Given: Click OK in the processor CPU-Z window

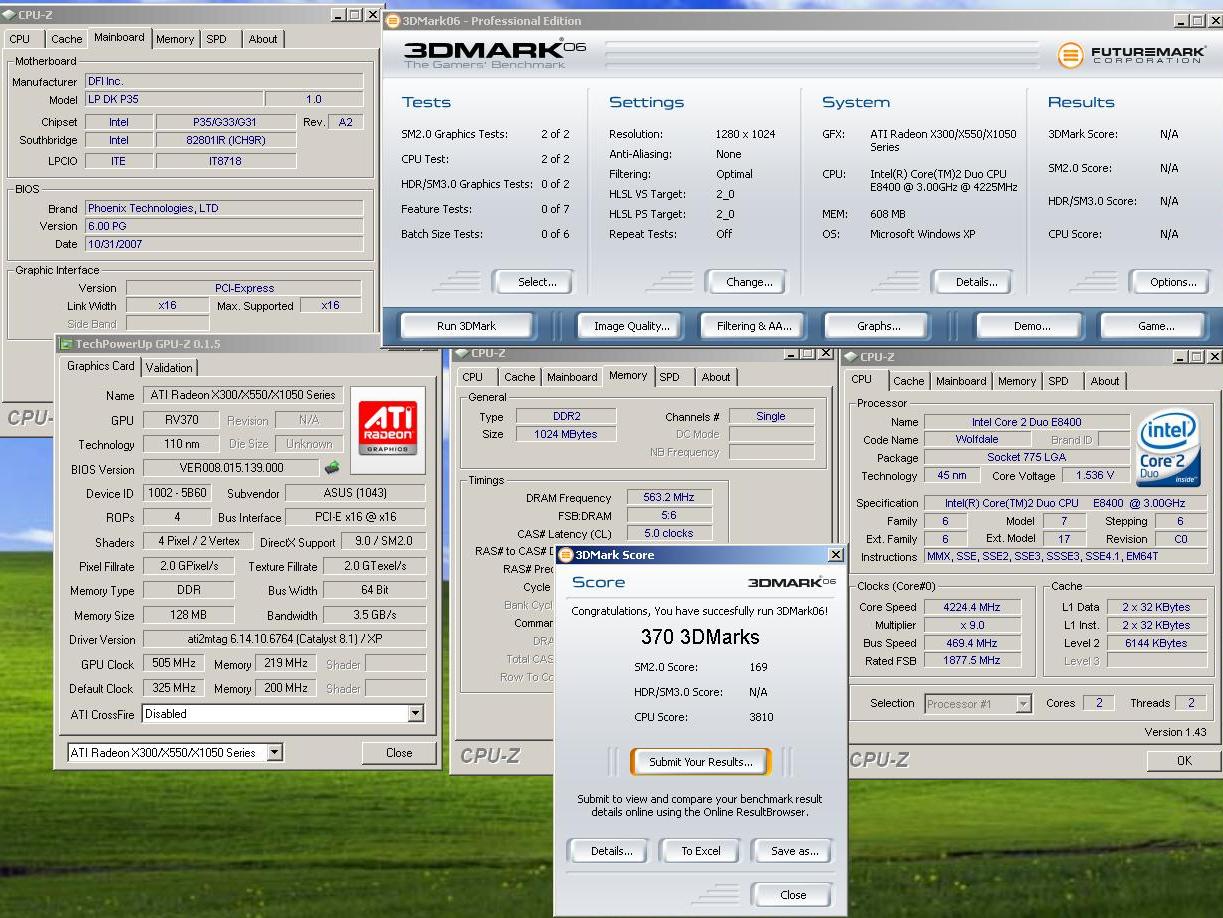Looking at the screenshot, I should 1184,761.
